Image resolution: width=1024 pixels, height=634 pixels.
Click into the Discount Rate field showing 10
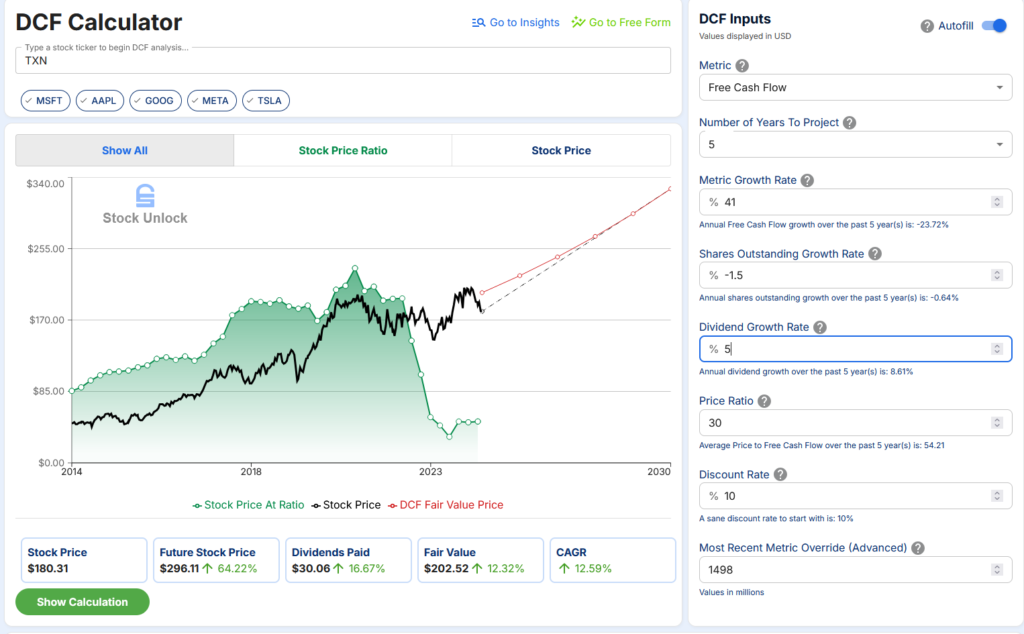856,496
